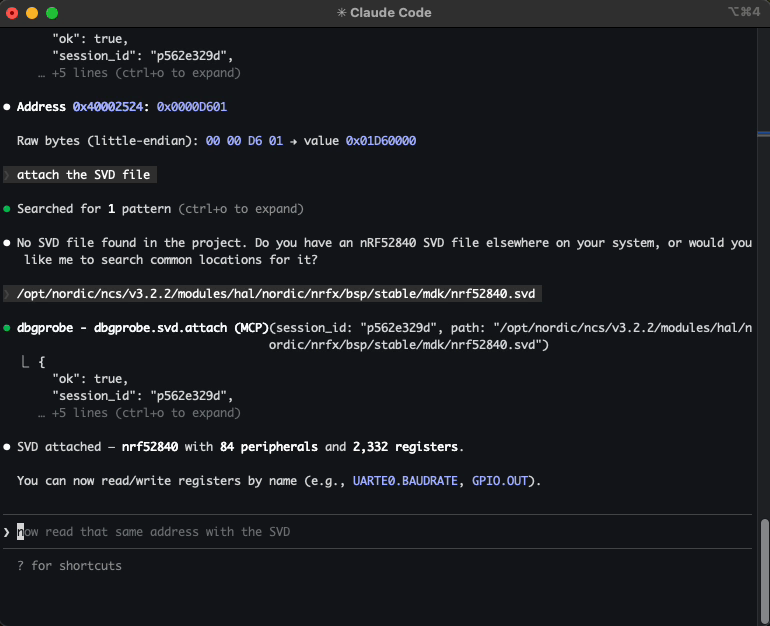
Task: Click the nrf52840.svd path user message
Action: [x=273, y=294]
